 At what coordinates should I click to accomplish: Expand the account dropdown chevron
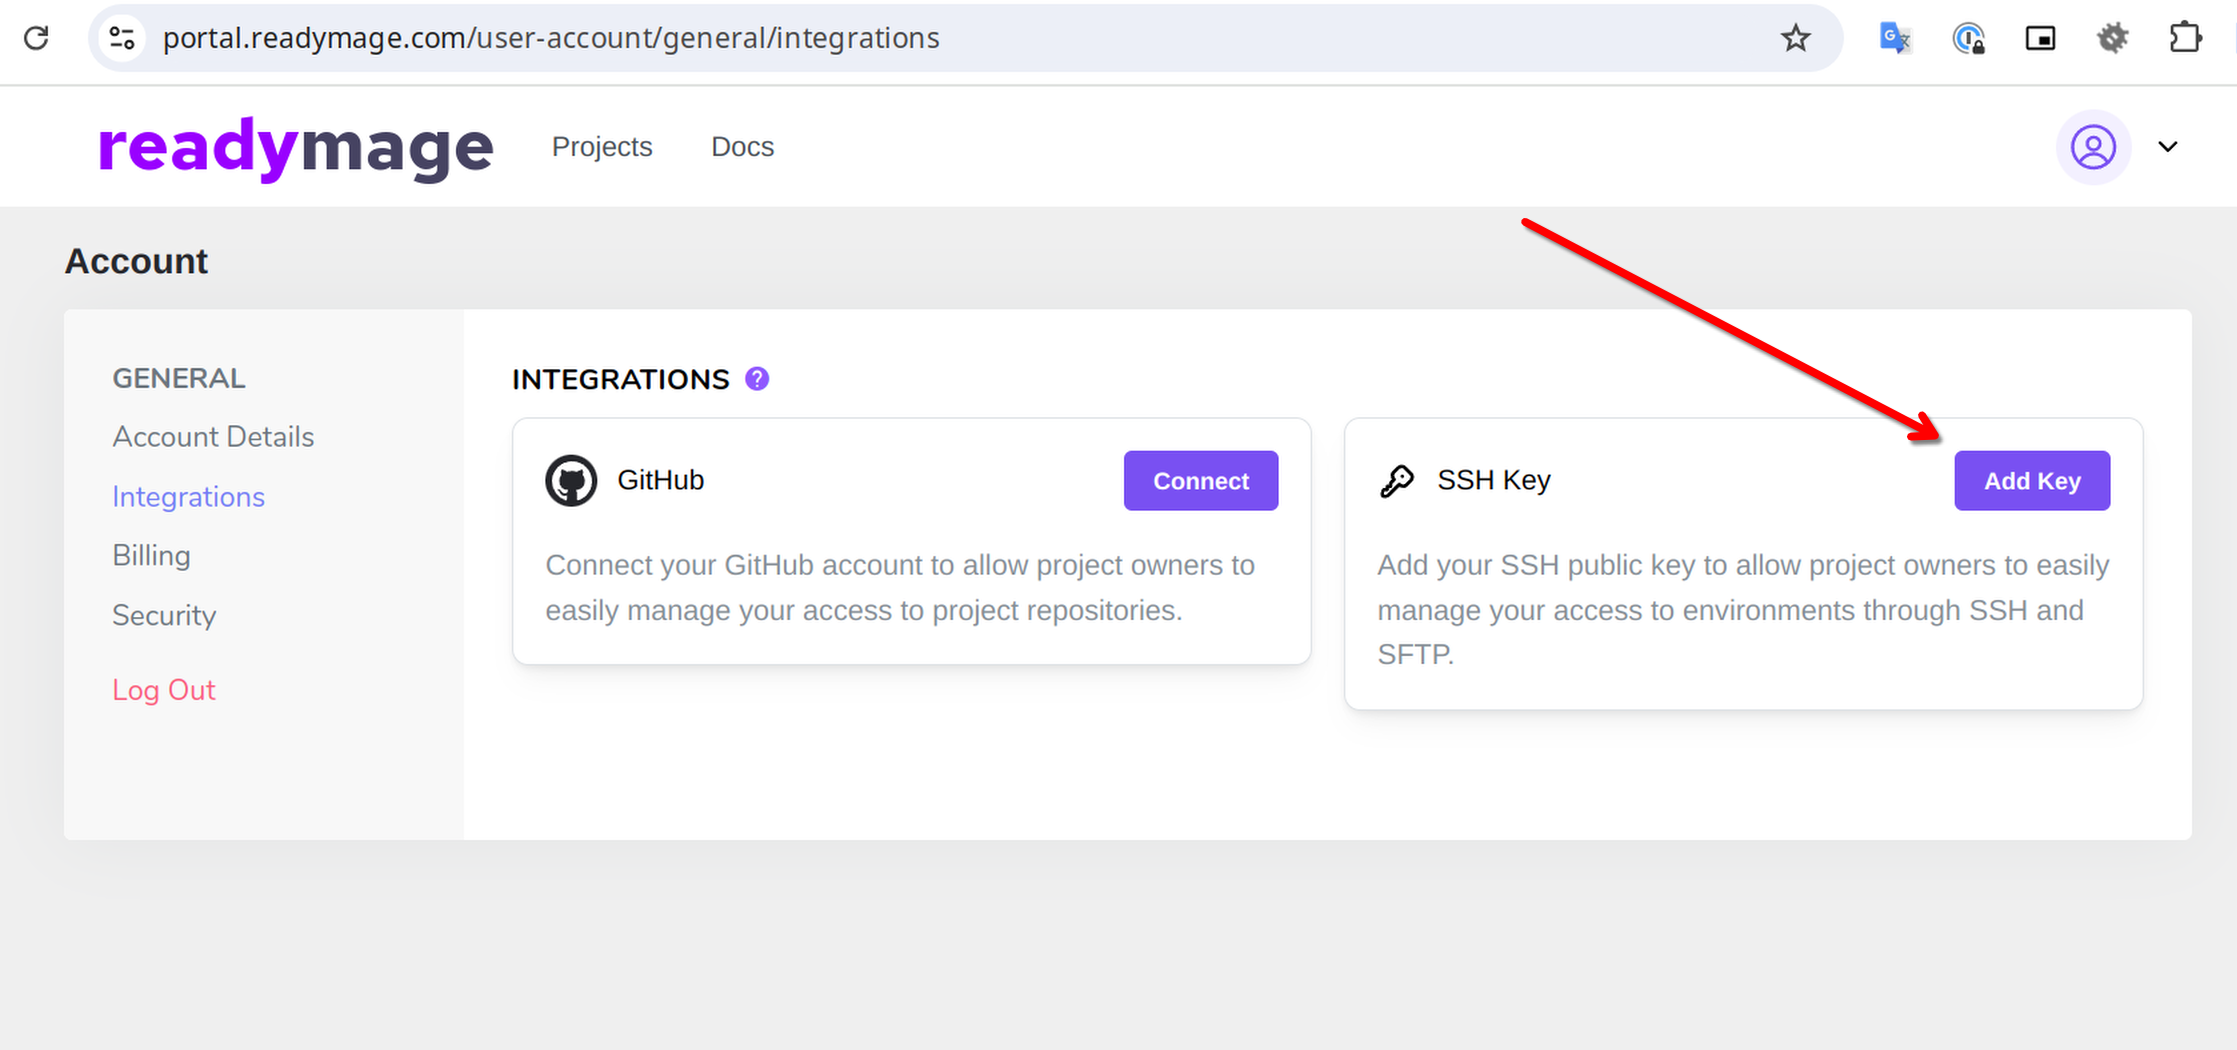point(2167,147)
